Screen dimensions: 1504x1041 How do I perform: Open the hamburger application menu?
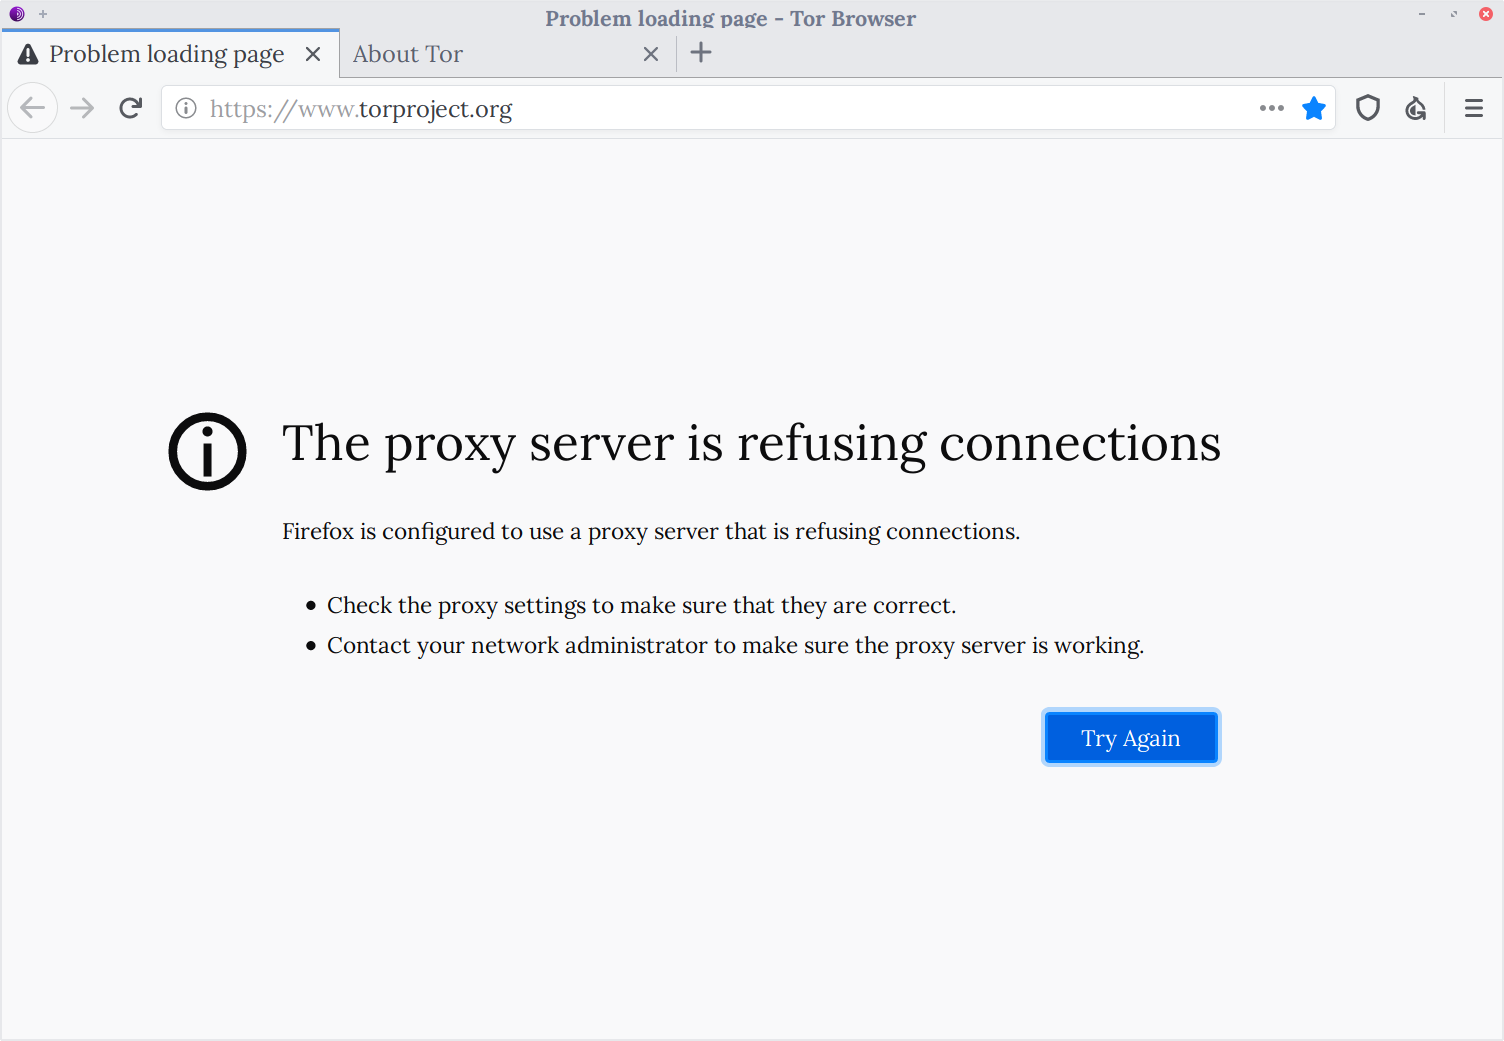[1474, 108]
